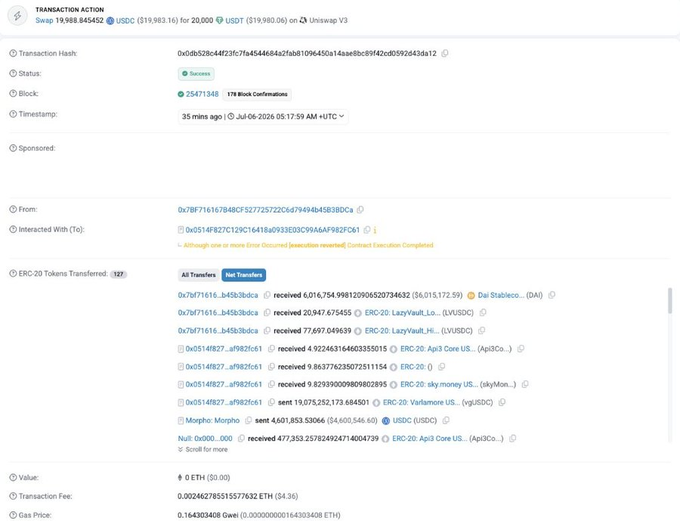Select the gas price 0.164303408 Gwei text
This screenshot has width=680, height=521.
(x=207, y=515)
